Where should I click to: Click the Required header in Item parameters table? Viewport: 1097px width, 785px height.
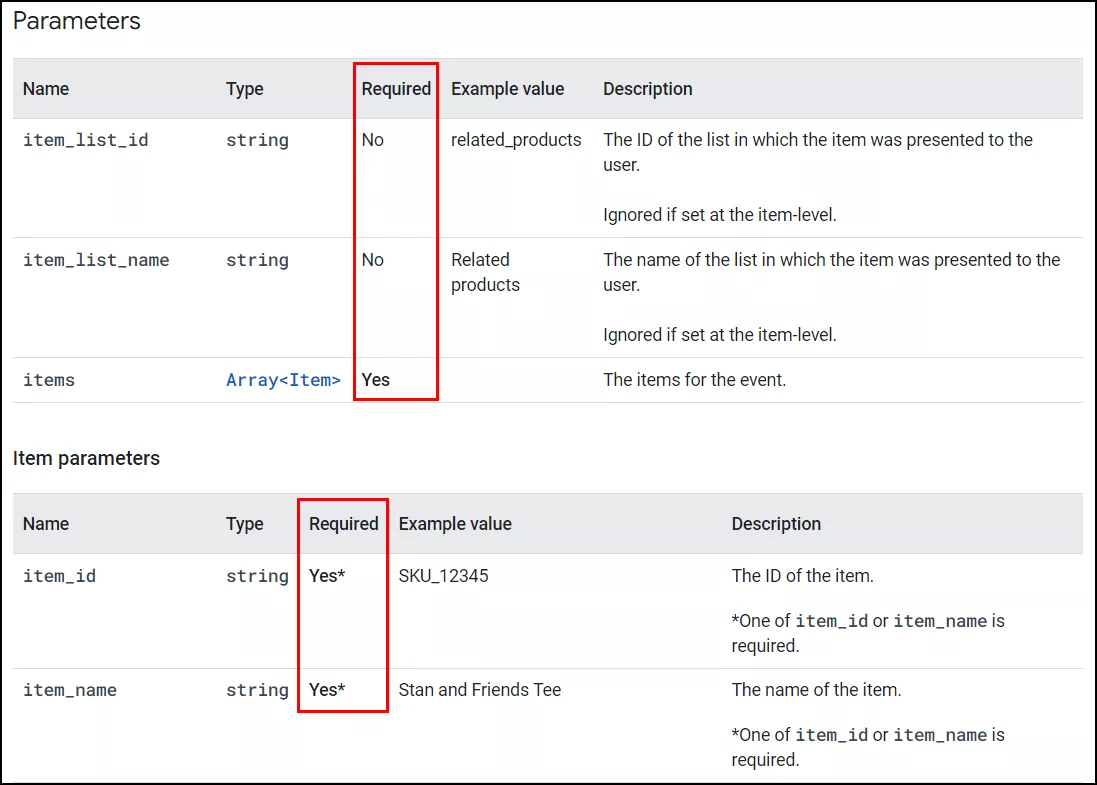(x=344, y=524)
